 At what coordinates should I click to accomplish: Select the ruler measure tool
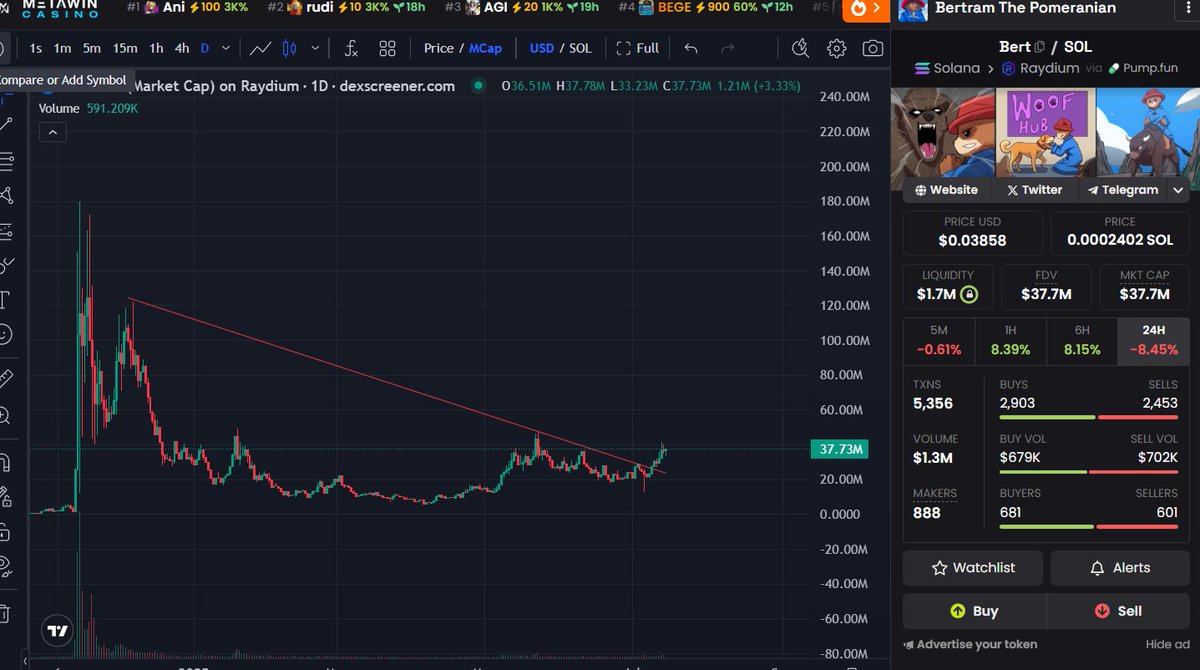coord(5,378)
